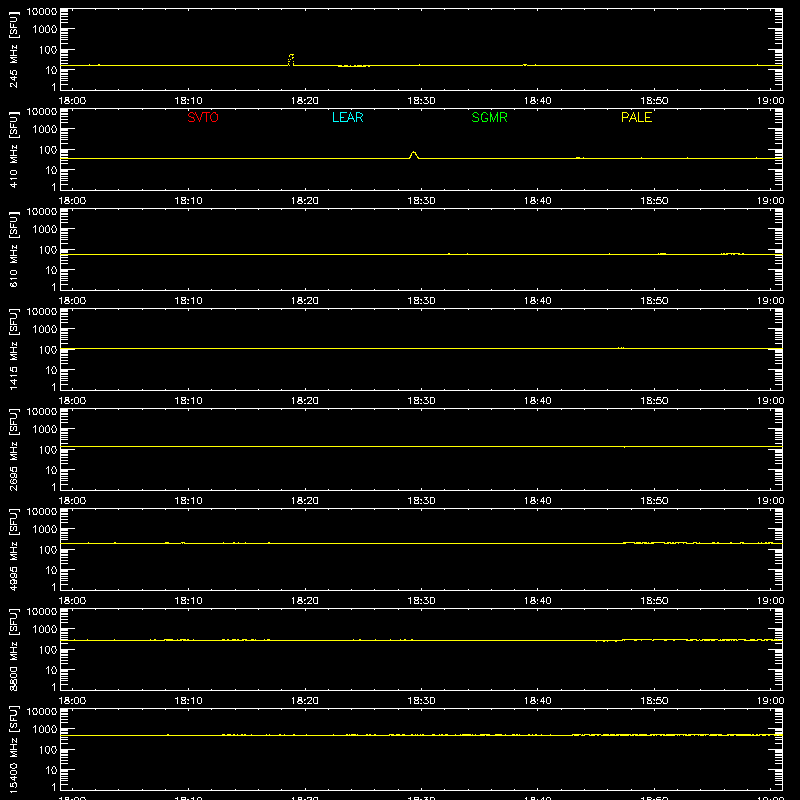Click the 1 y-axis value on the 2695 MHz plot

54,487
